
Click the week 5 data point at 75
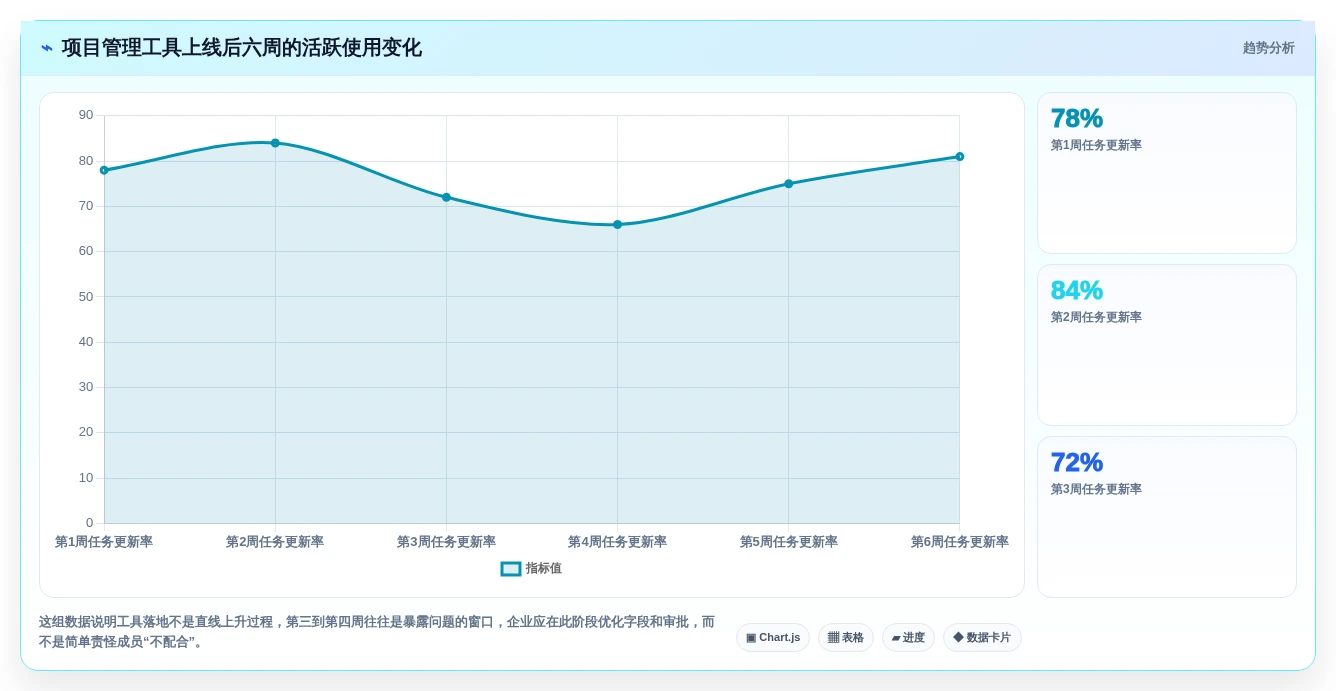pyautogui.click(x=788, y=184)
